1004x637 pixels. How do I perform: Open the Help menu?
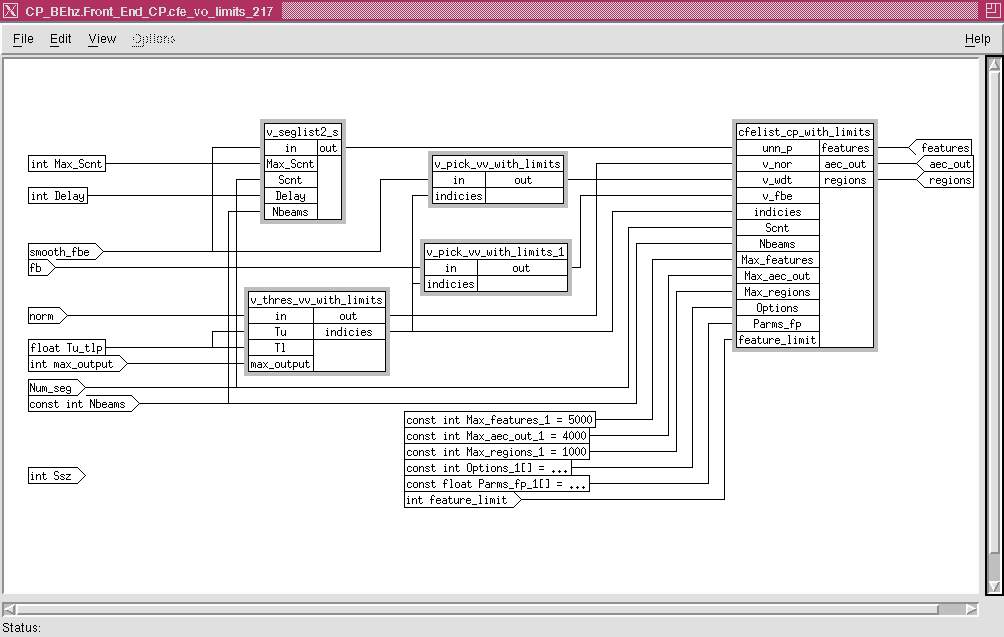pyautogui.click(x=977, y=39)
